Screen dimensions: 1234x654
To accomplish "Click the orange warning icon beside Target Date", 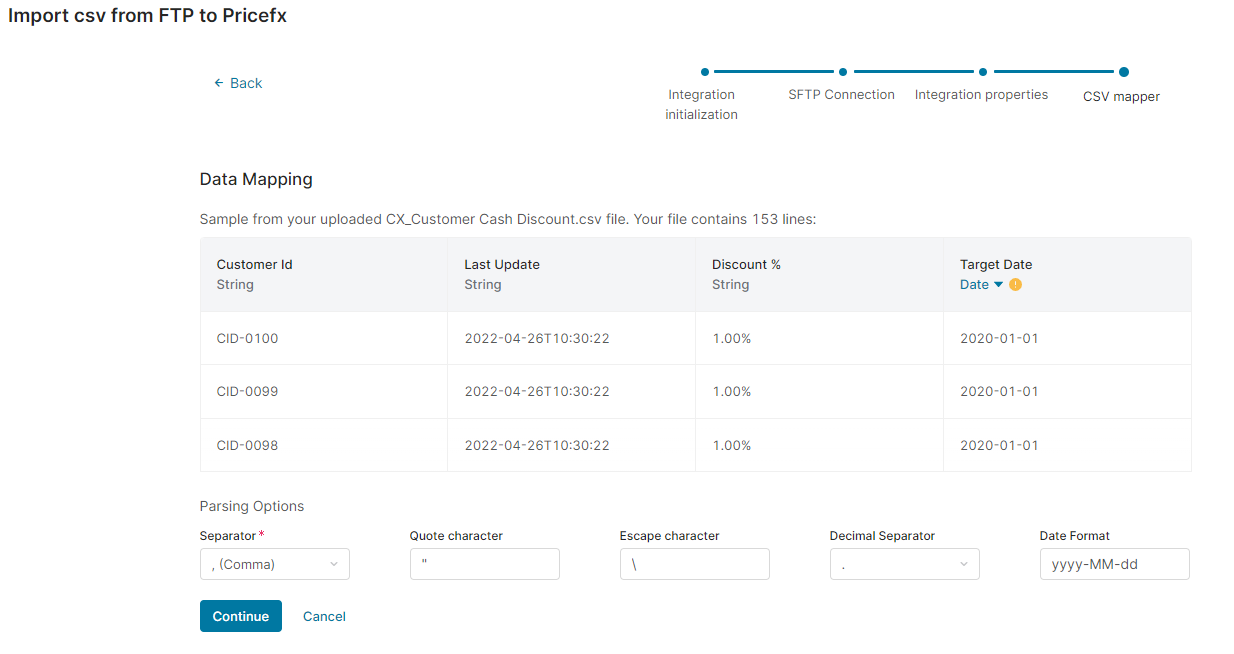I will point(1015,285).
